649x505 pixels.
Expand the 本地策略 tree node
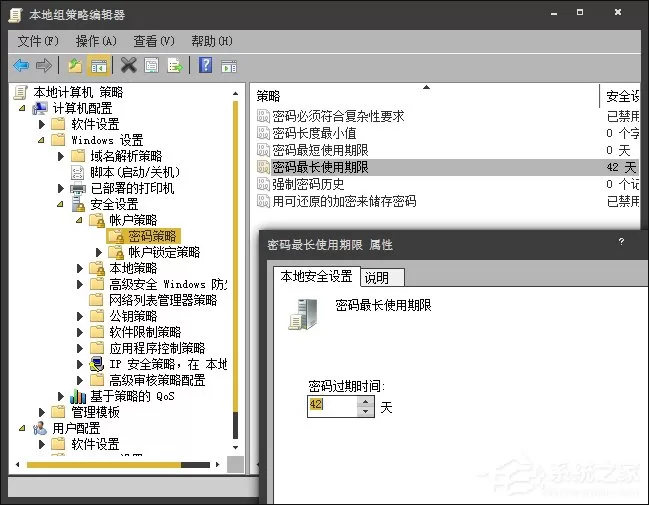pos(79,268)
